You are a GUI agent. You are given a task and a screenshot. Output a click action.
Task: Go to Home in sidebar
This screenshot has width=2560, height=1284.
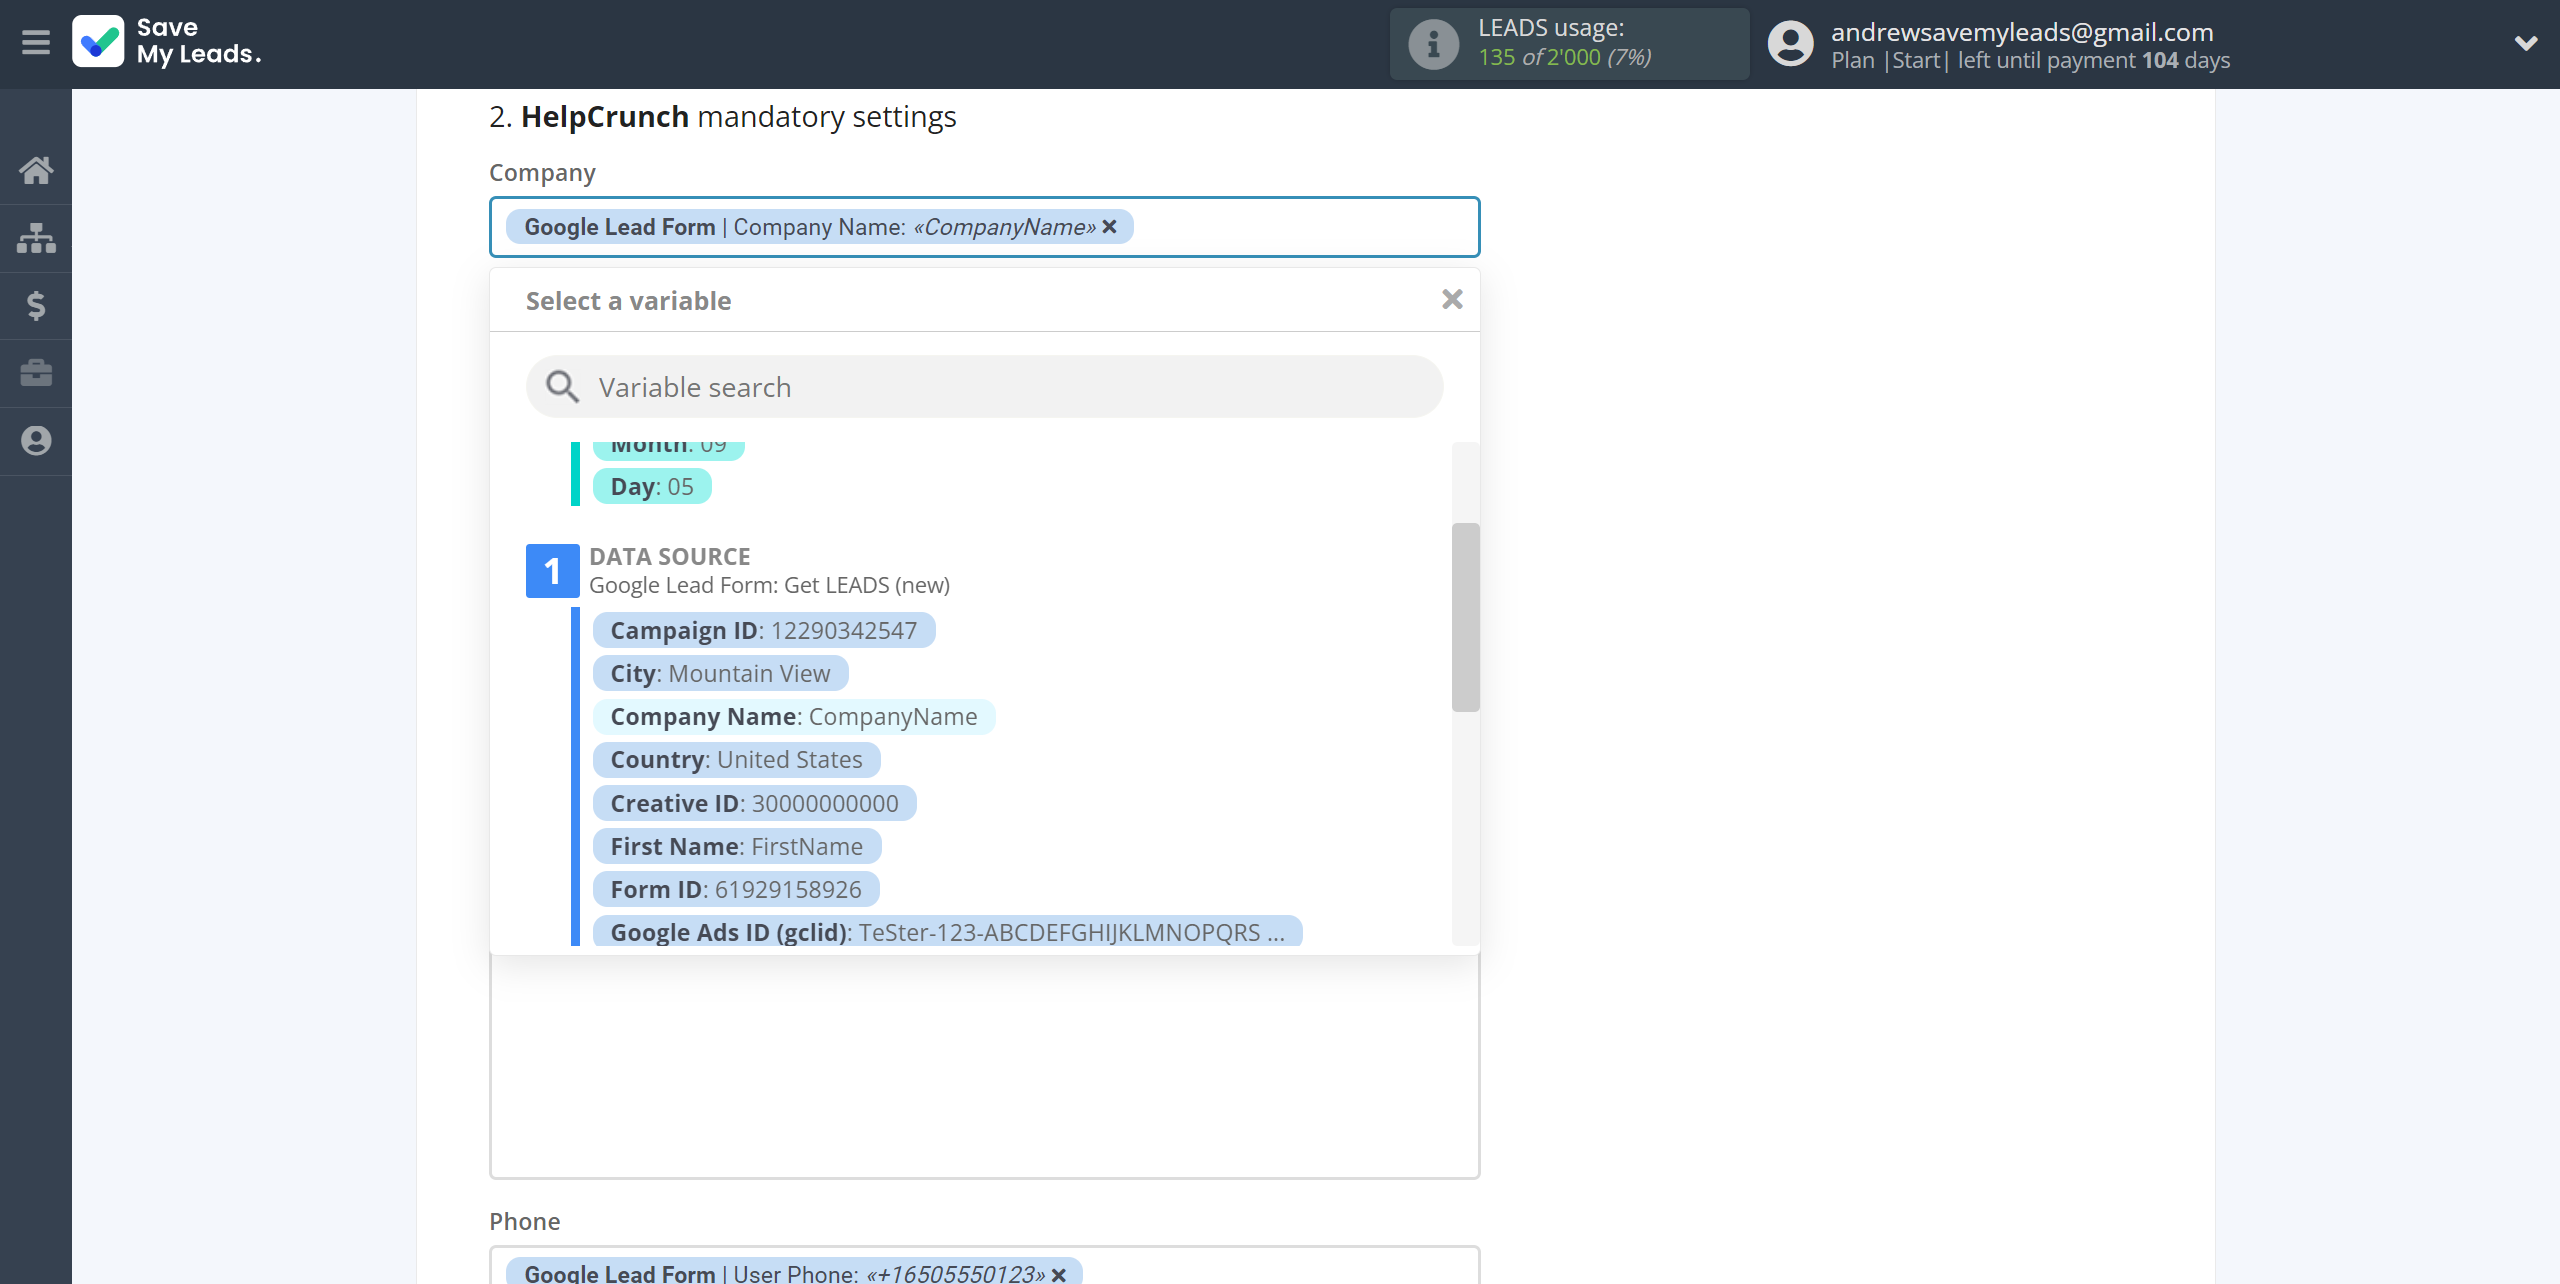(36, 171)
